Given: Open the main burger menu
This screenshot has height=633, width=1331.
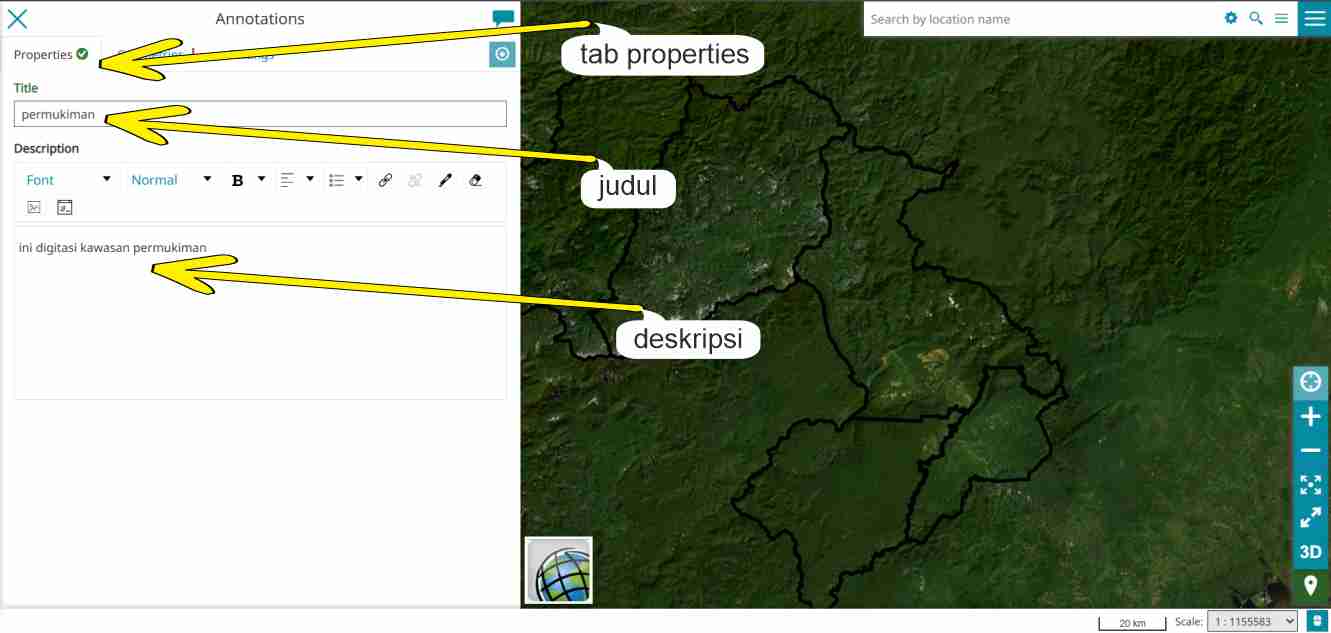Looking at the screenshot, I should pyautogui.click(x=1314, y=18).
